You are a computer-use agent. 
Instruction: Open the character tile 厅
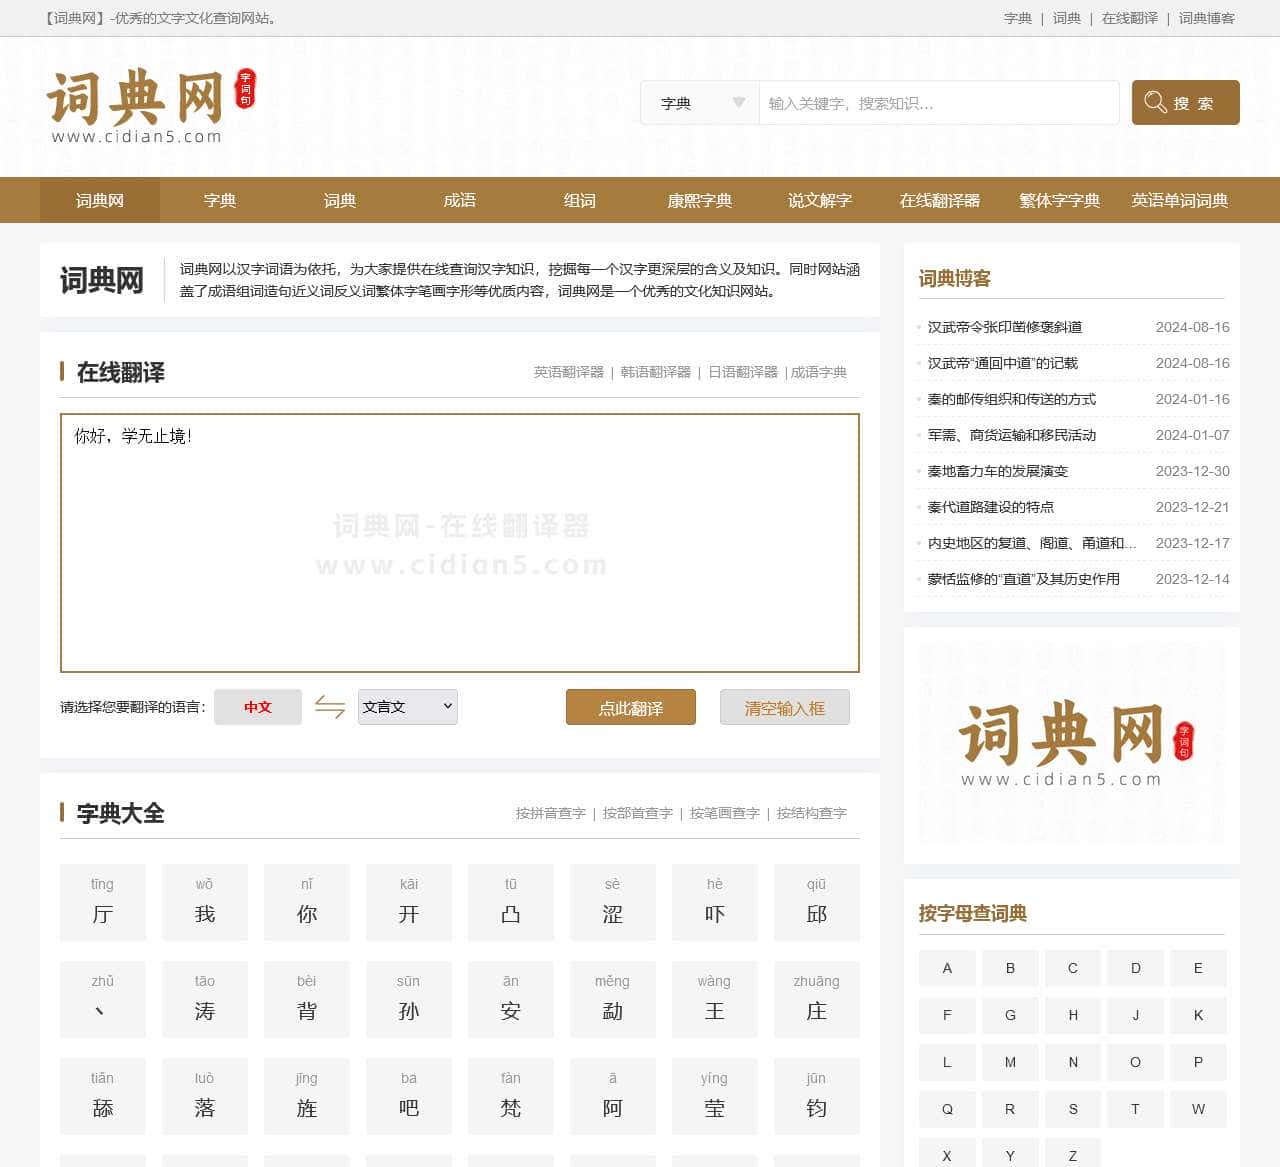(103, 902)
